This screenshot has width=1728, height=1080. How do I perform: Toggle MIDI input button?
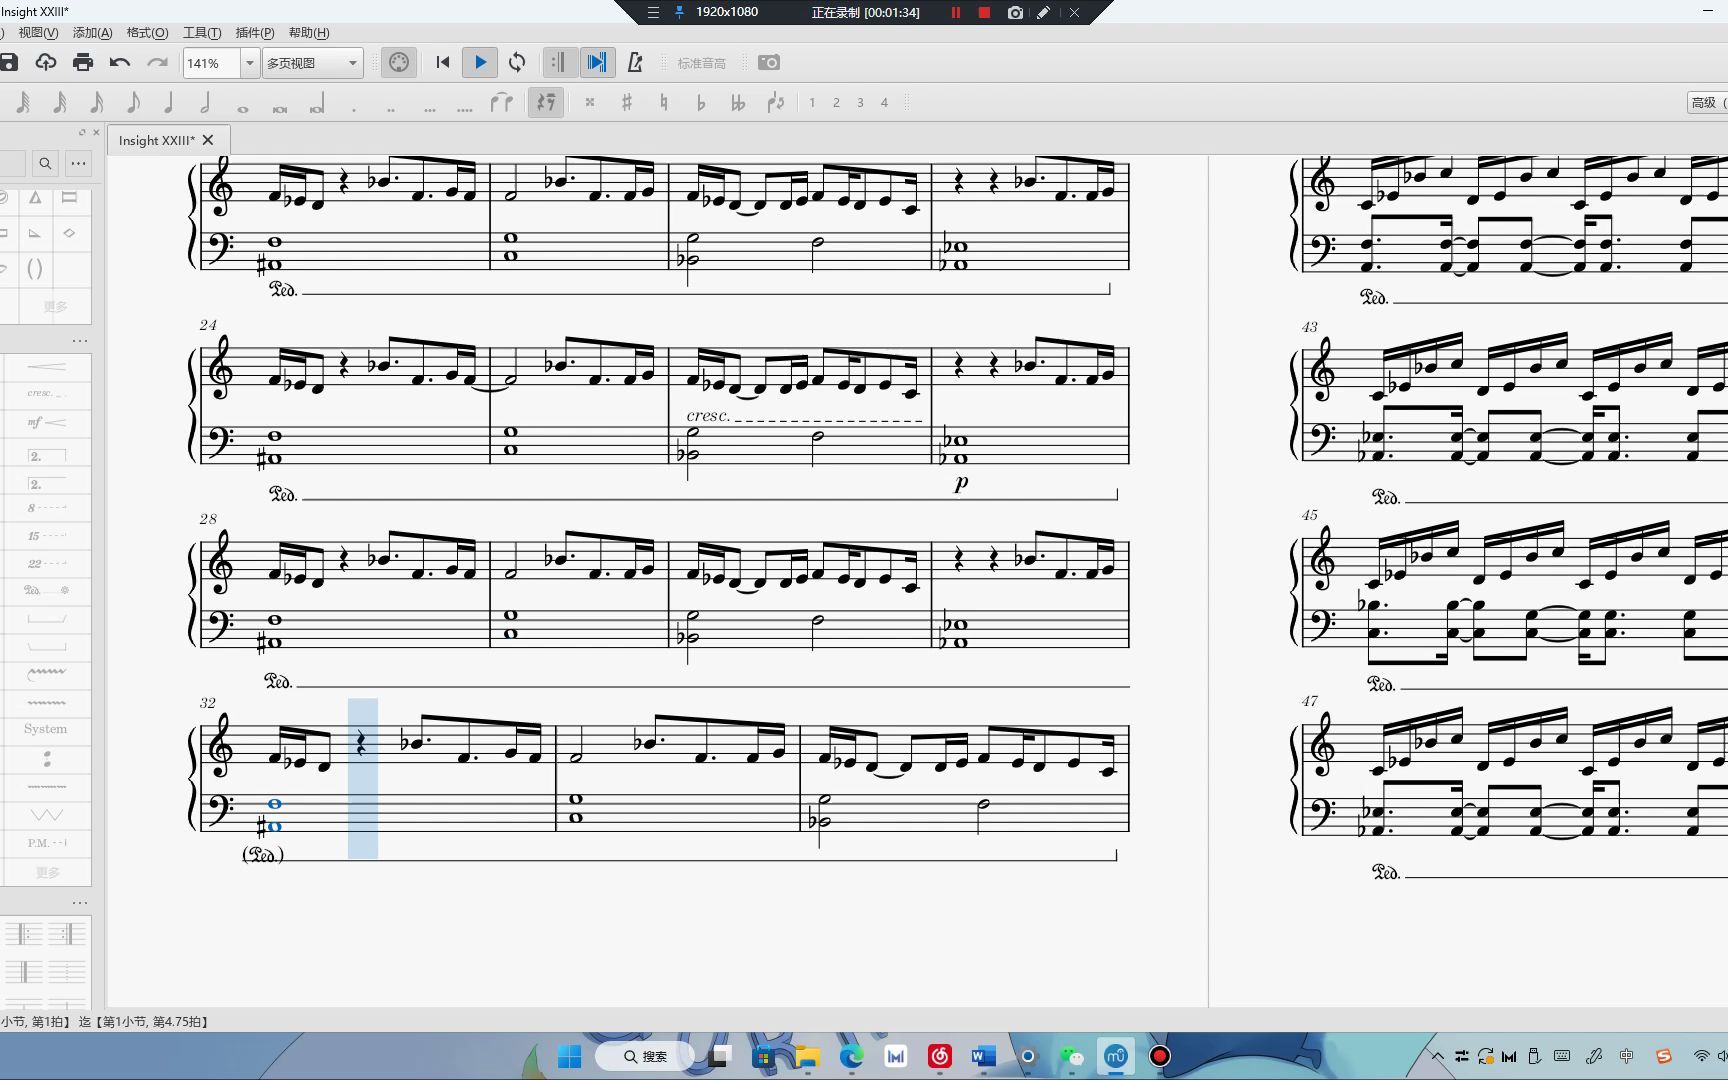point(399,62)
